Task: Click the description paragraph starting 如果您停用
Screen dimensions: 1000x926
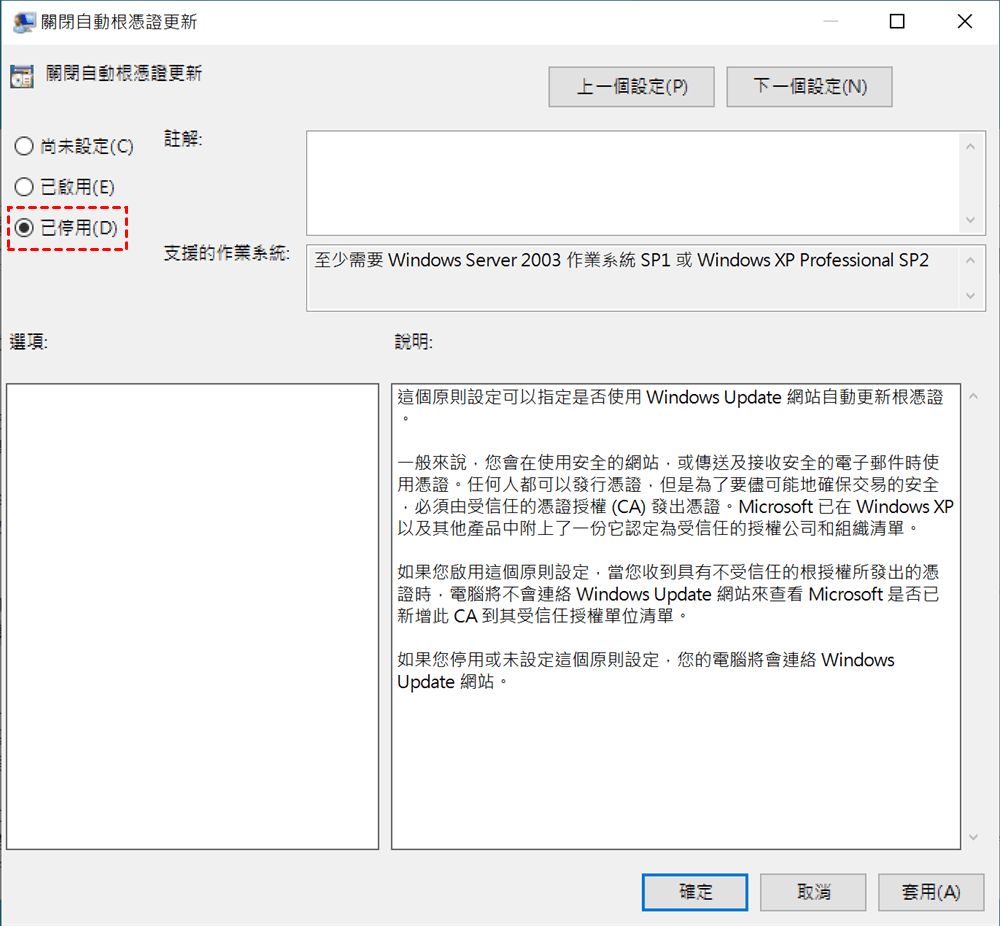Action: (x=645, y=670)
